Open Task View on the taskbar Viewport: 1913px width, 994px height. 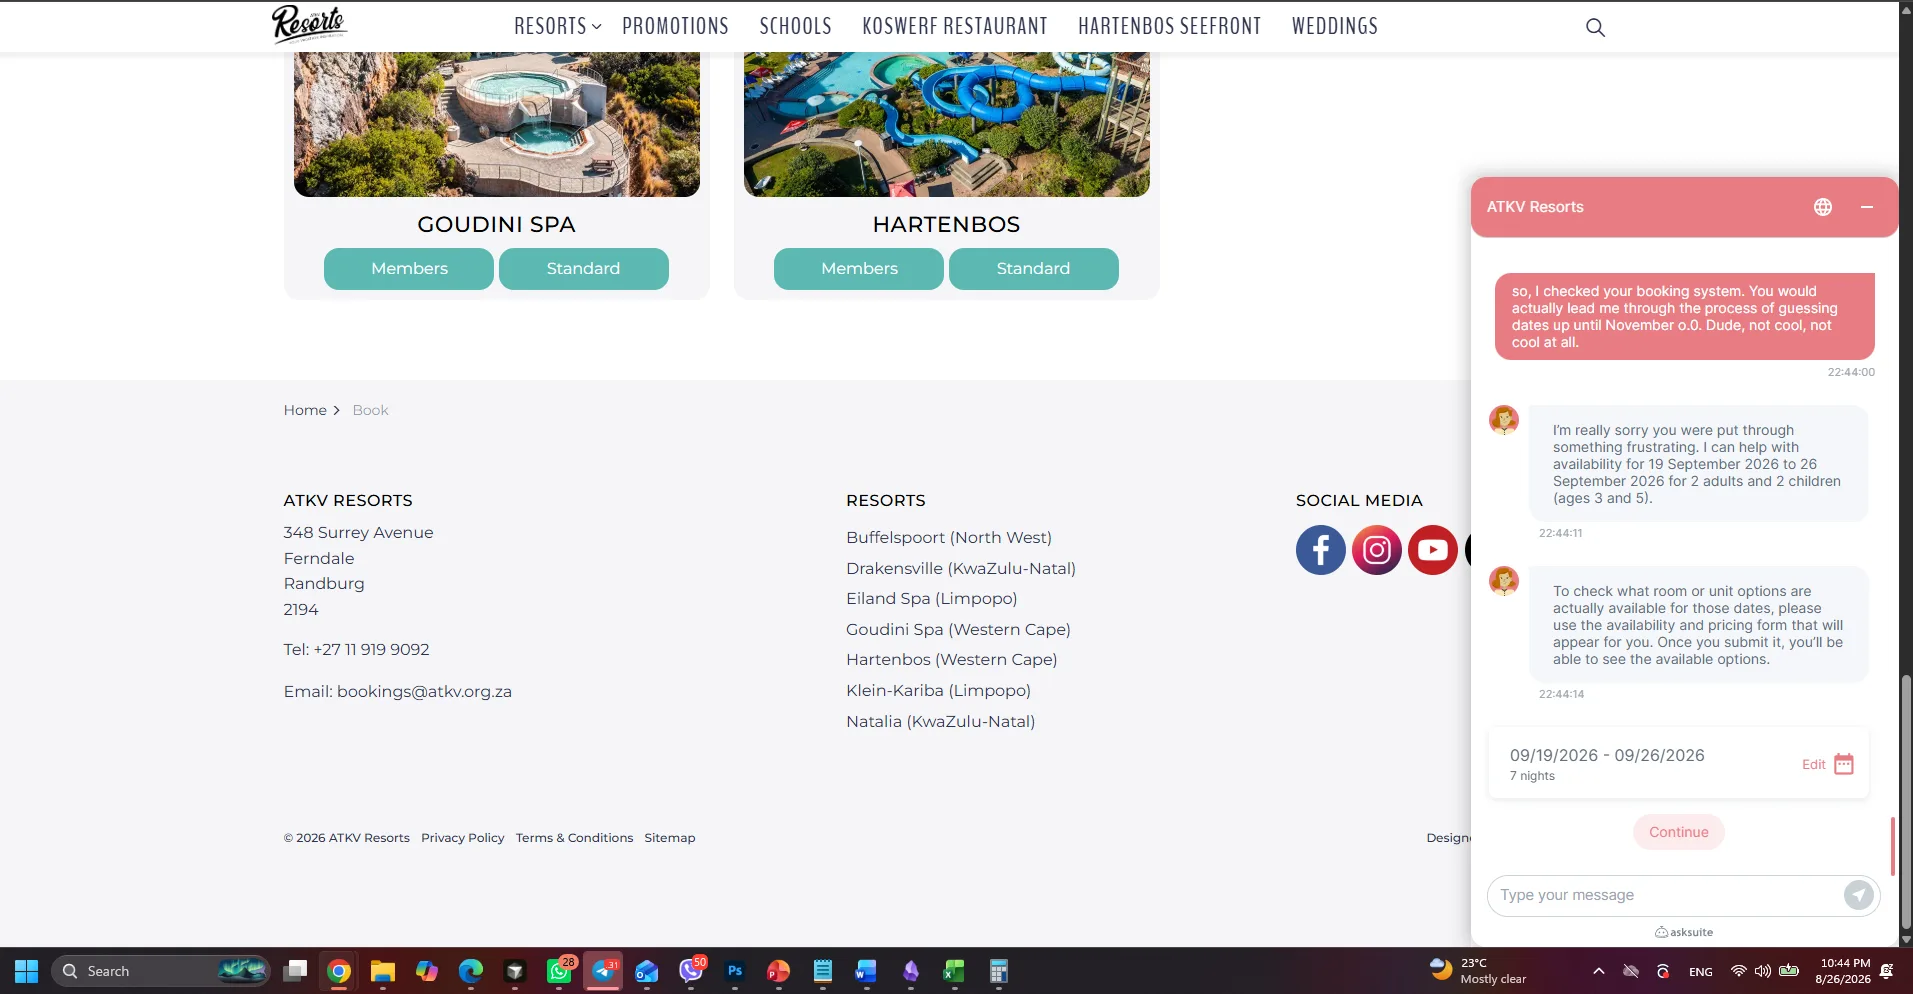click(x=295, y=971)
